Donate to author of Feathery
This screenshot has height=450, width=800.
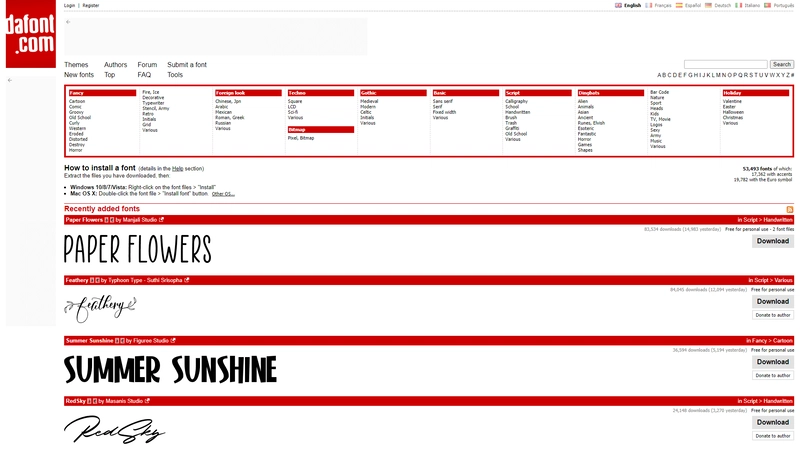tap(773, 315)
